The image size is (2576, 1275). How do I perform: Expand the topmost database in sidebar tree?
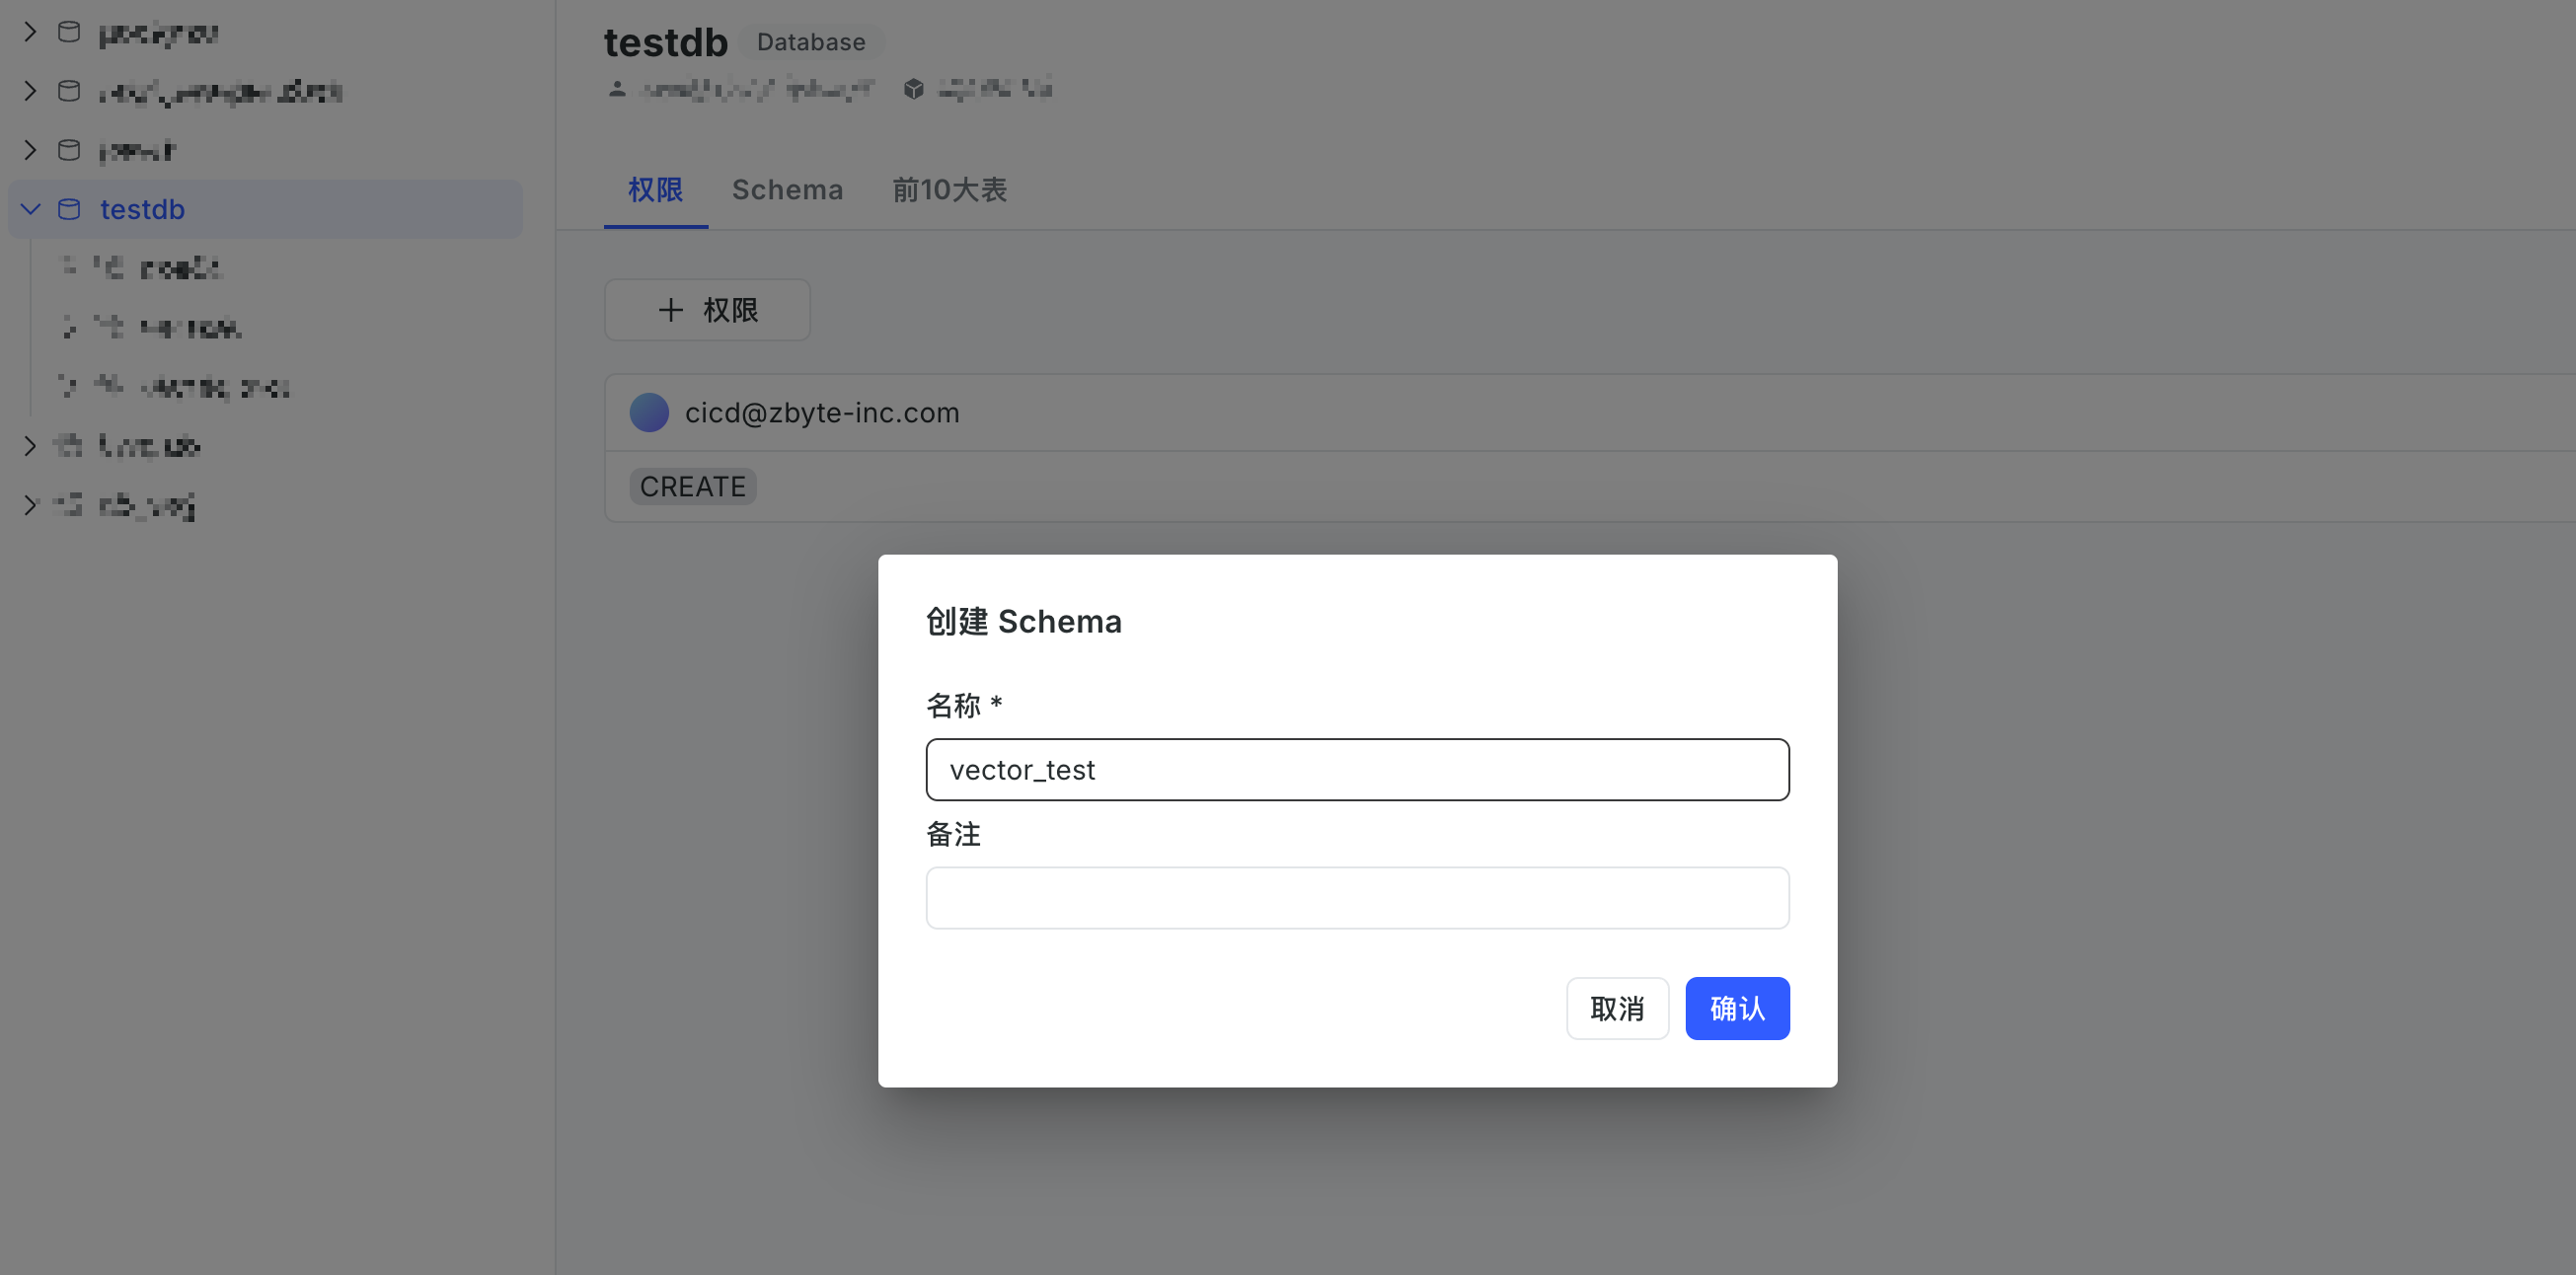point(30,32)
